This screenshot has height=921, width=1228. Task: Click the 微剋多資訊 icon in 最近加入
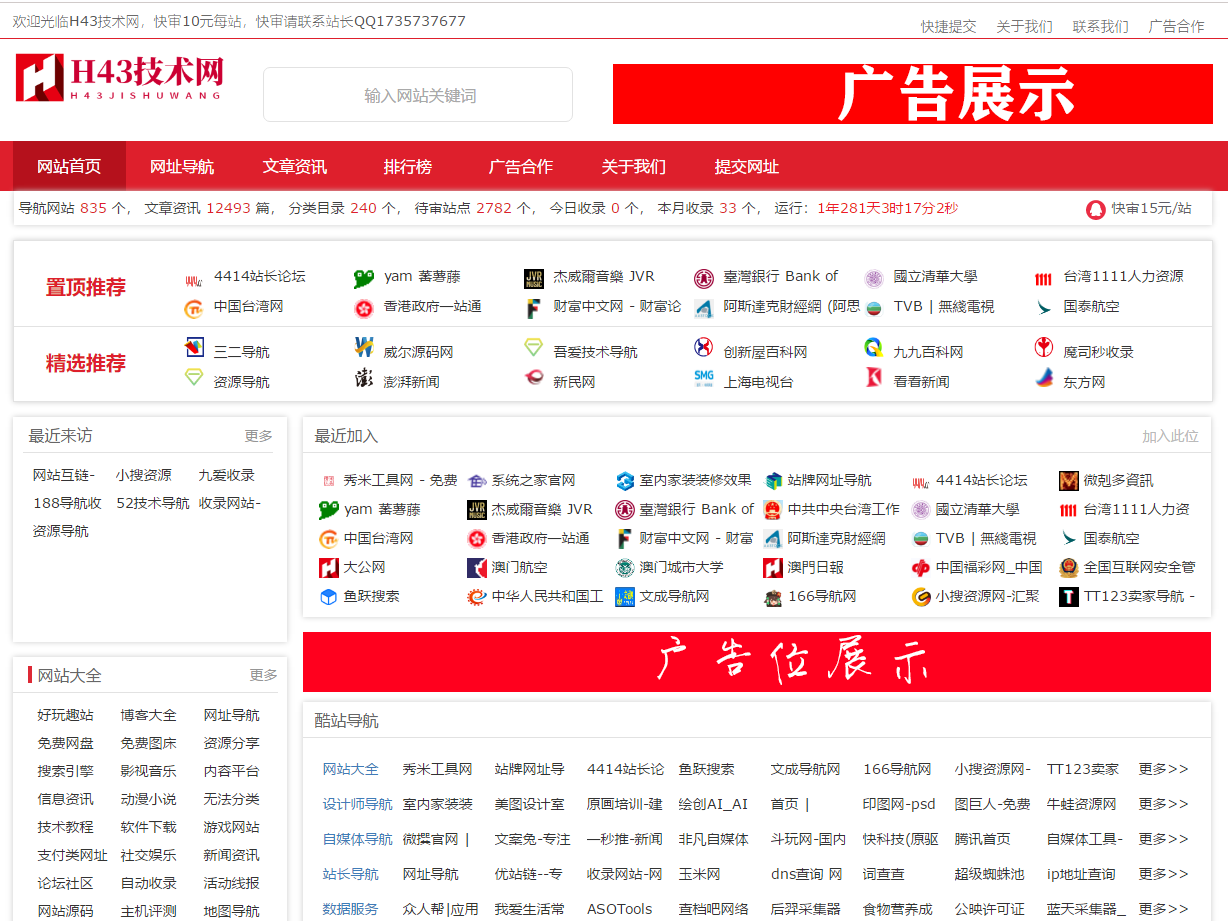tap(1069, 481)
